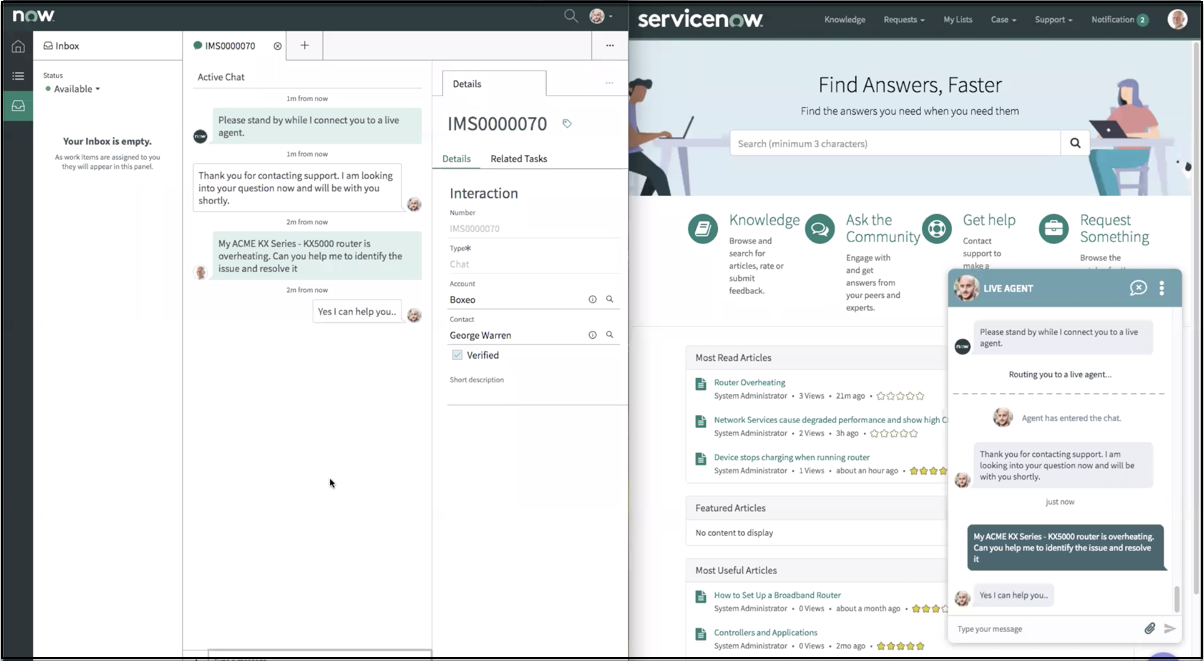Image resolution: width=1204 pixels, height=661 pixels.
Task: Rate Router Overheating with star rating
Action: click(x=901, y=396)
